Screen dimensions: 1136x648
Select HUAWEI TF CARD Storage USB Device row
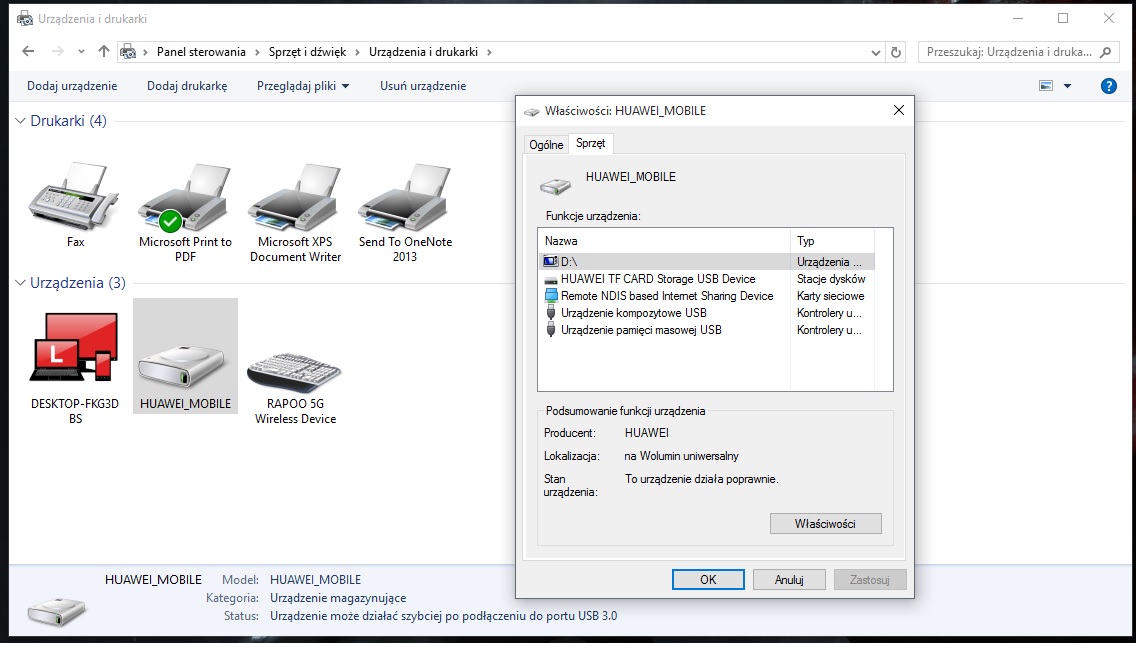click(658, 279)
